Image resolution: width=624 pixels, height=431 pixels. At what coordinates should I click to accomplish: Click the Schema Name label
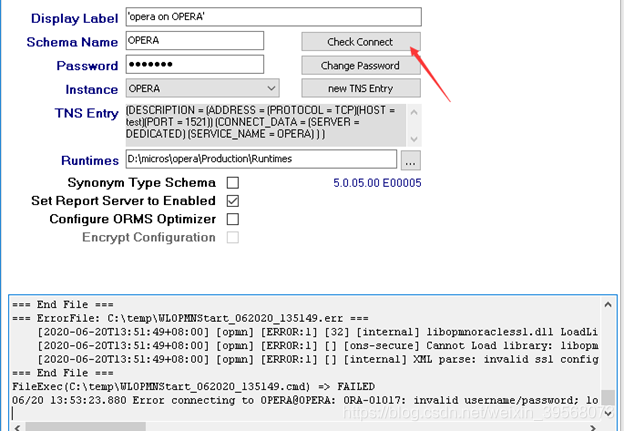click(x=72, y=42)
